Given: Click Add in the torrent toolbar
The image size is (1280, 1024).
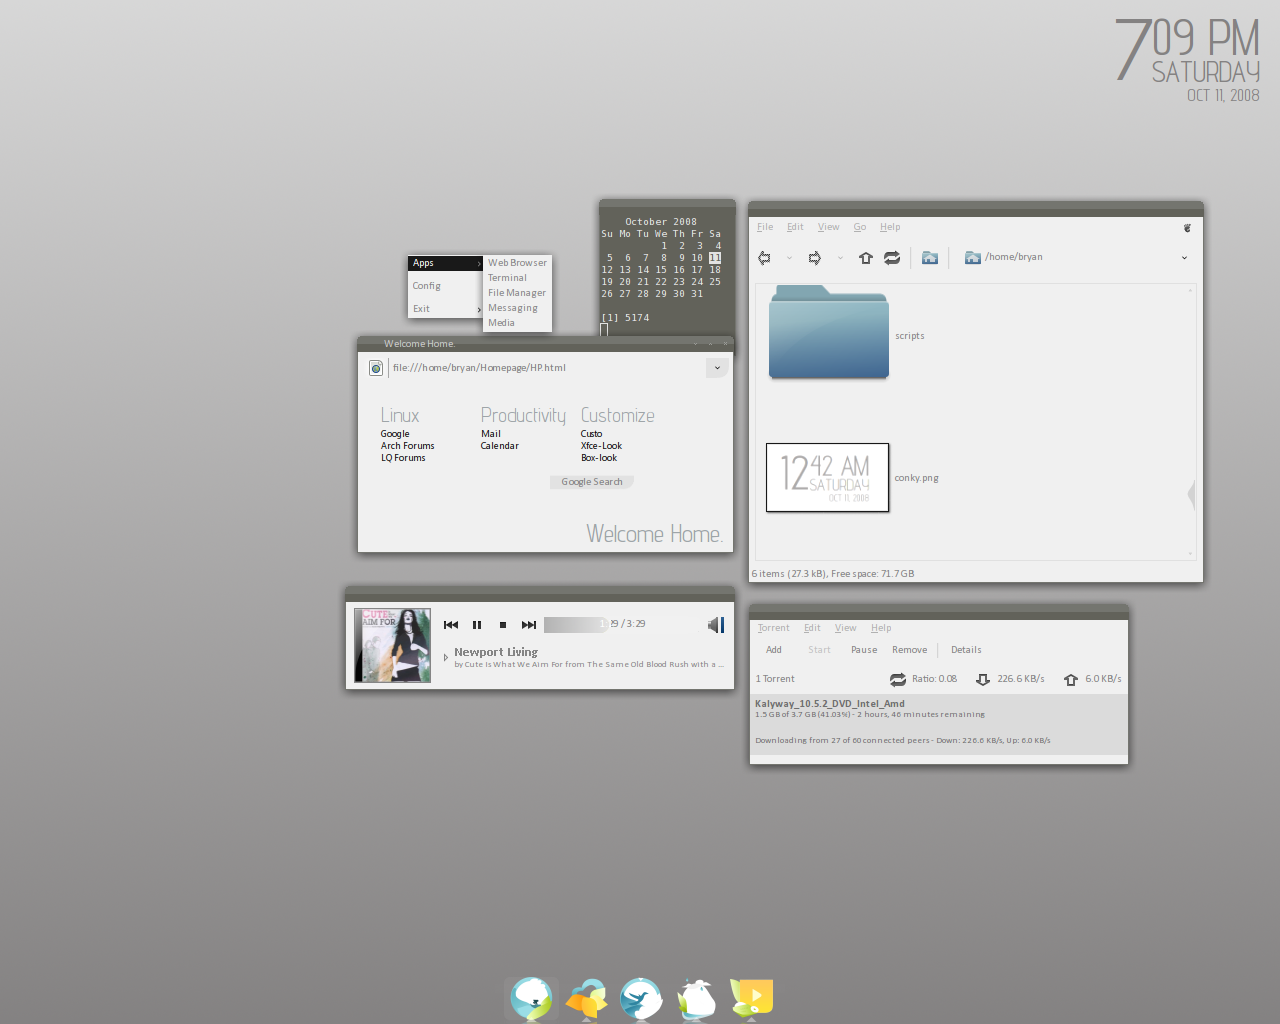Looking at the screenshot, I should [x=774, y=650].
